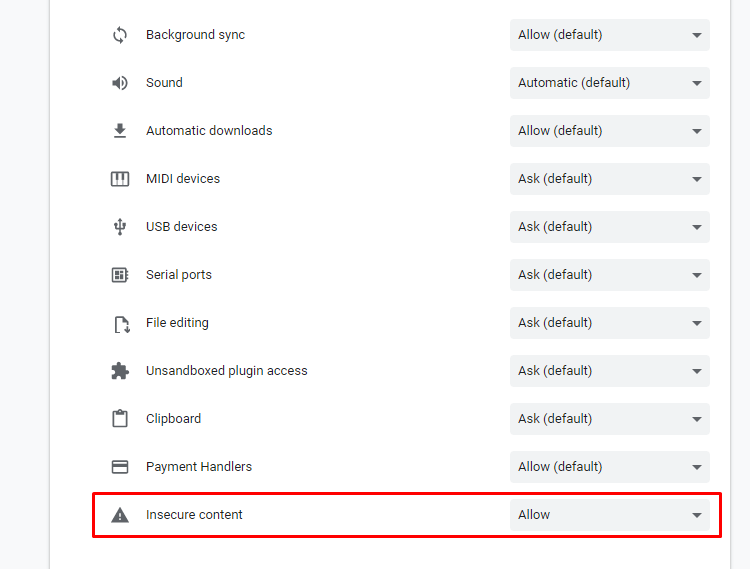Click the Sound speaker icon
Screen dimensions: 750x569
pyautogui.click(x=120, y=83)
